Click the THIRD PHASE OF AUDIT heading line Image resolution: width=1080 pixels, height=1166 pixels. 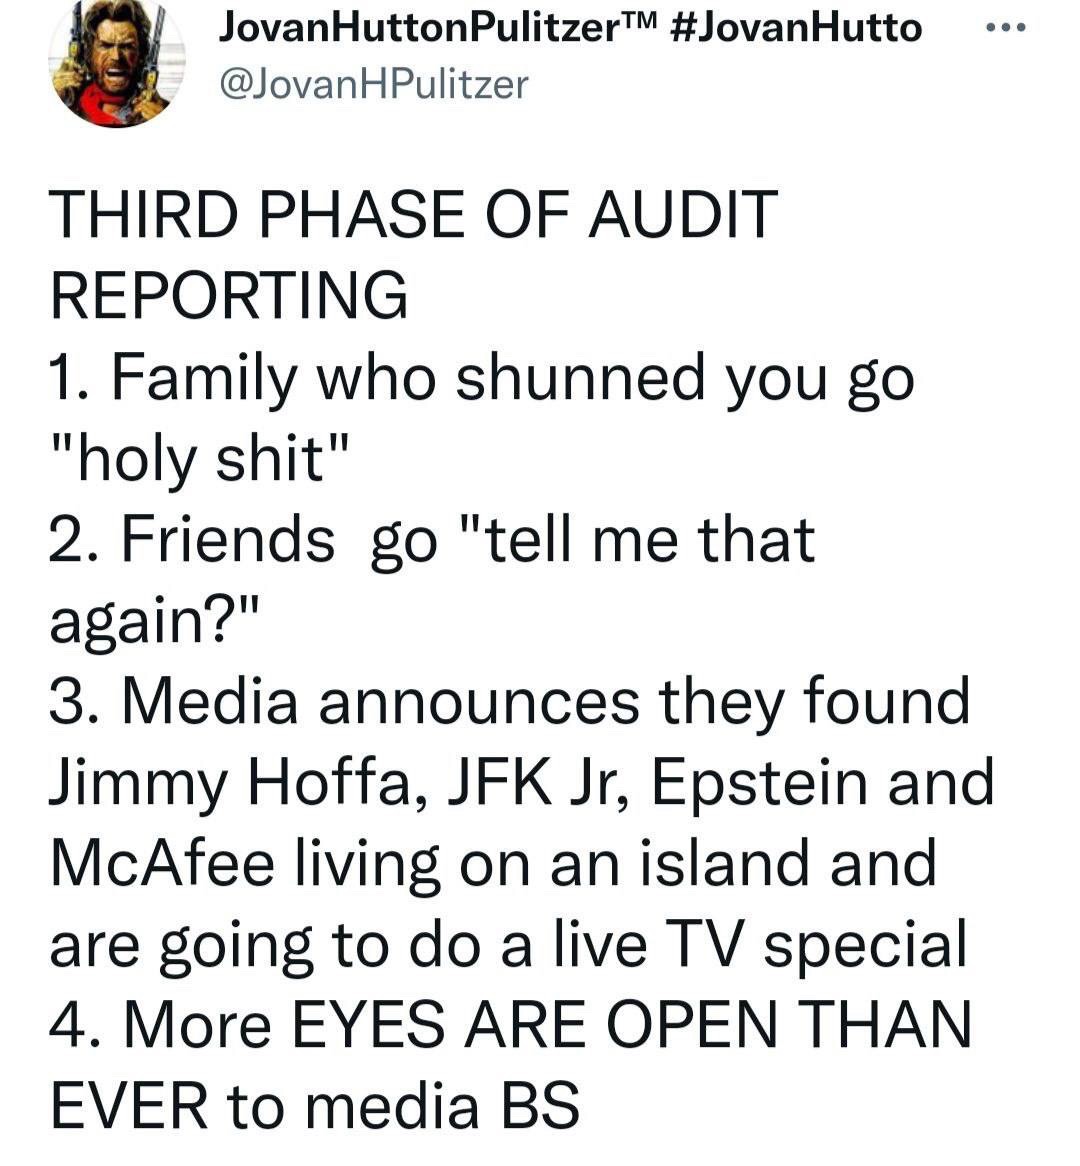pyautogui.click(x=414, y=214)
